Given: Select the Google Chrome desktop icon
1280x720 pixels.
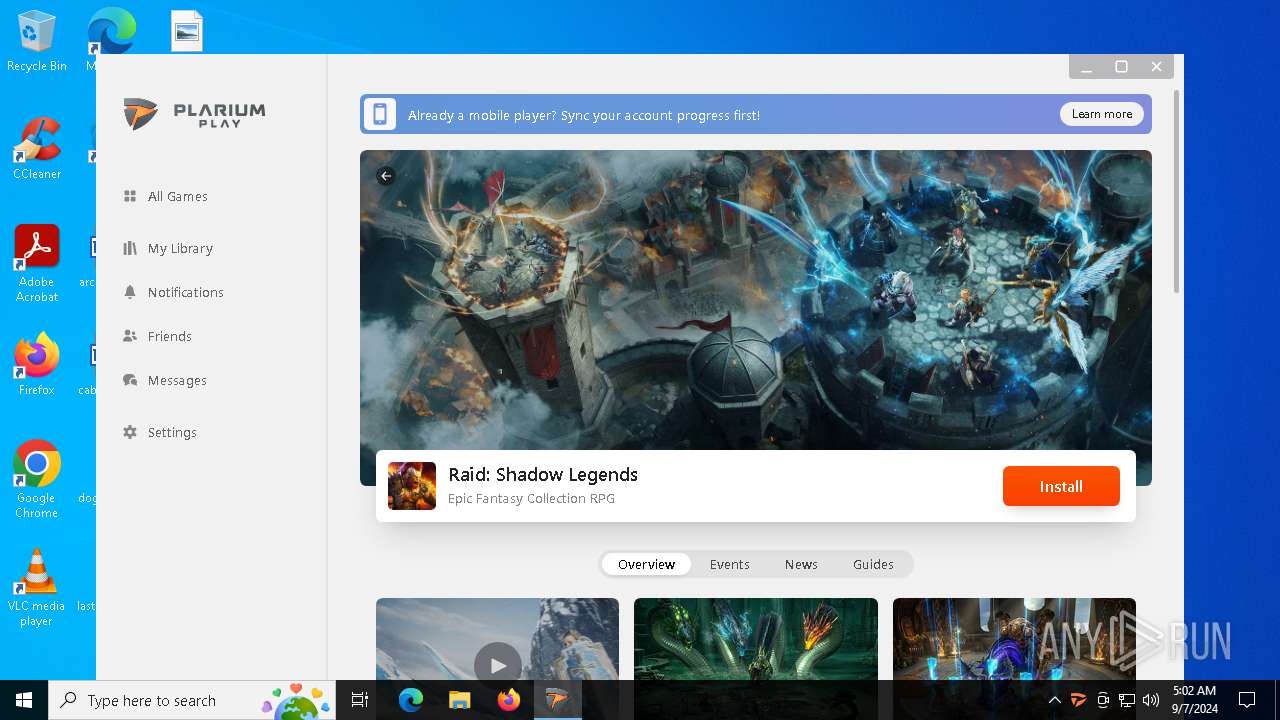Looking at the screenshot, I should click(37, 480).
